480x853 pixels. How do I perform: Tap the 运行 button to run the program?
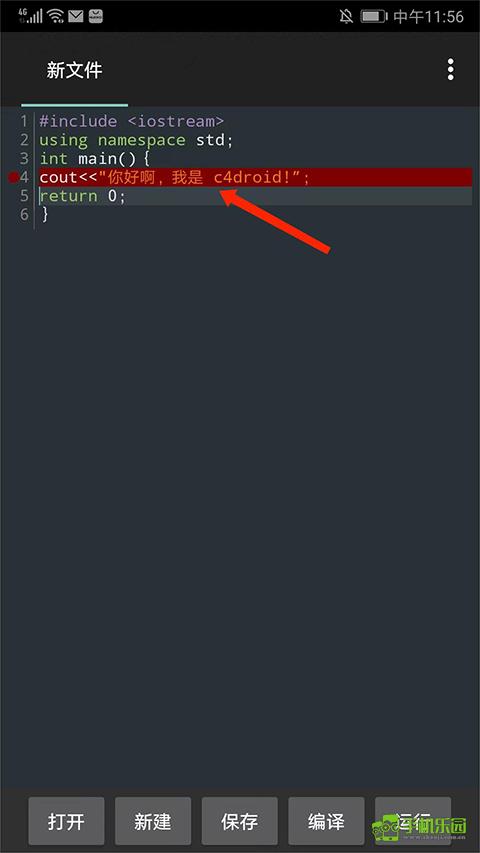413,821
